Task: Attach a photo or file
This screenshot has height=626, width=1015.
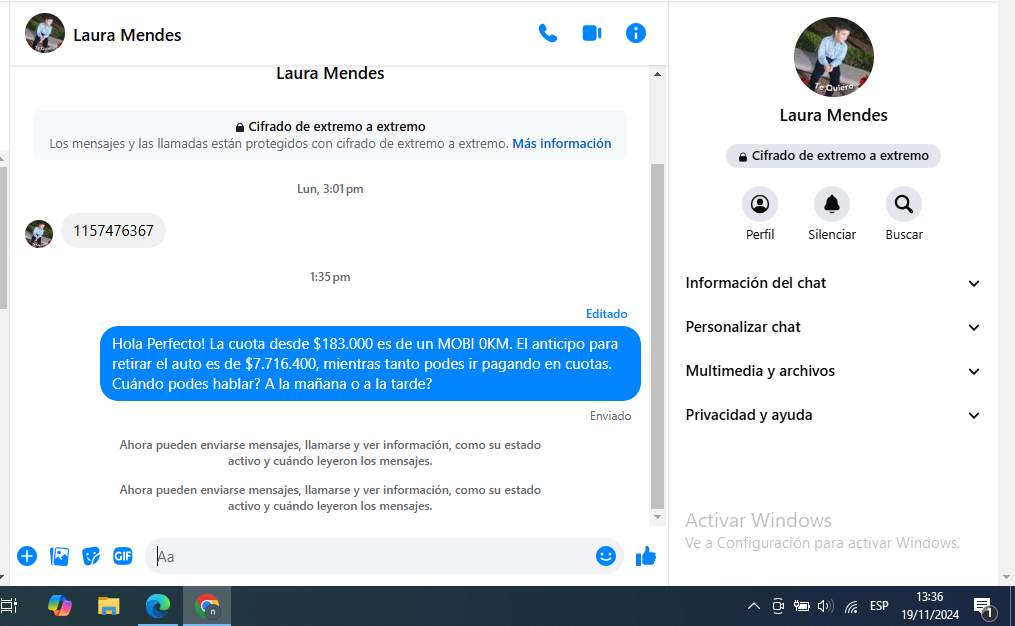Action: click(x=59, y=556)
